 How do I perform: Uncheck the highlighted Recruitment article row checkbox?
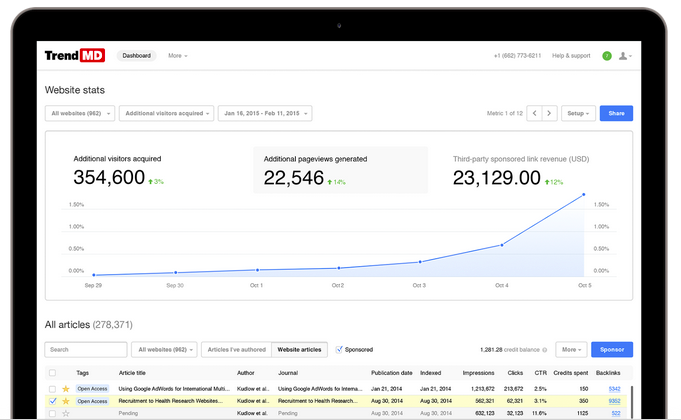pos(52,400)
